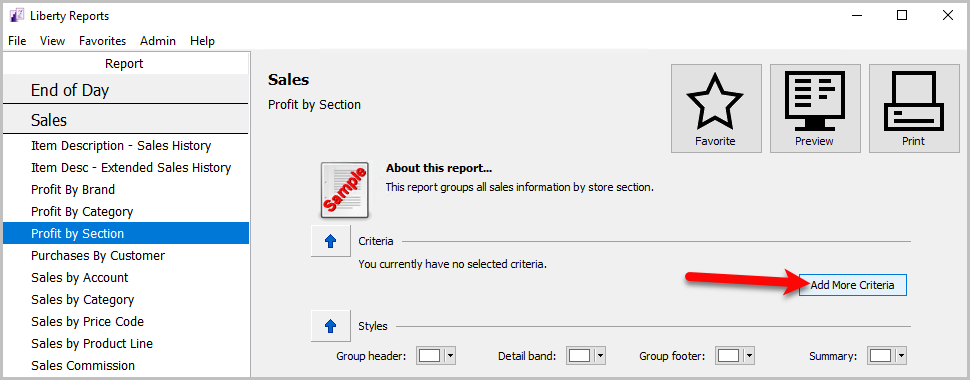
Task: Click the Report panel header
Action: (x=126, y=64)
